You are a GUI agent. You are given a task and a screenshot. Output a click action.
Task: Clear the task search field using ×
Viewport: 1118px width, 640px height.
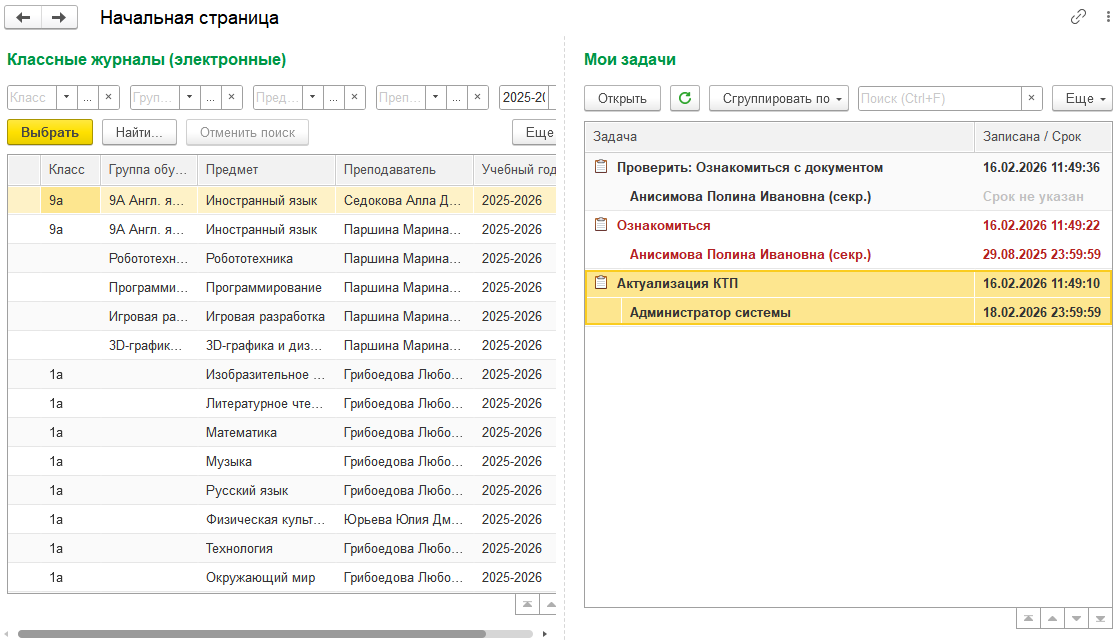click(1032, 98)
